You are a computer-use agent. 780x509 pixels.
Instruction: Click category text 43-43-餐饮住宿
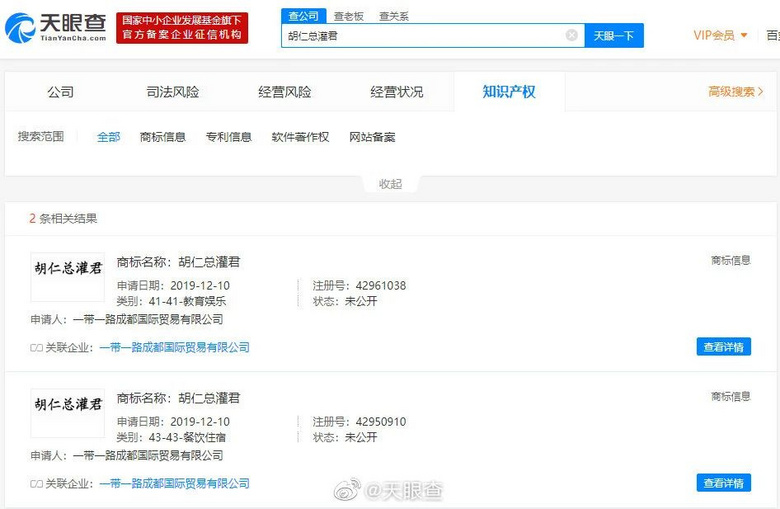tap(187, 437)
